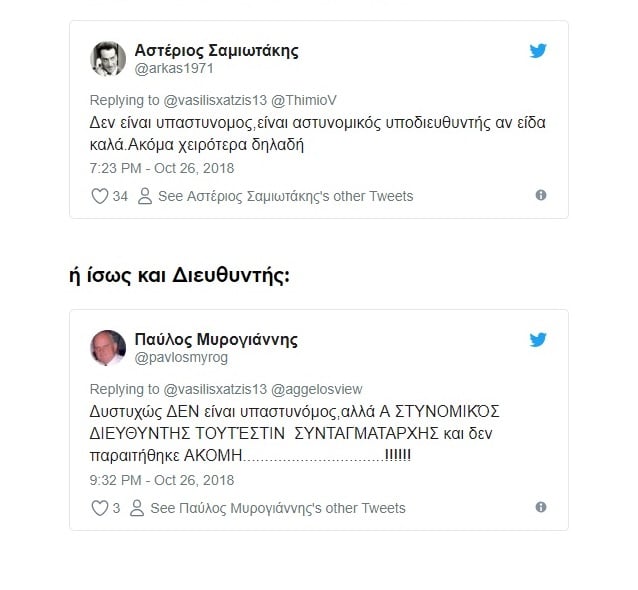
Task: Open Αστέριος Σαμιωτάκης's profile picture
Action: coord(108,59)
